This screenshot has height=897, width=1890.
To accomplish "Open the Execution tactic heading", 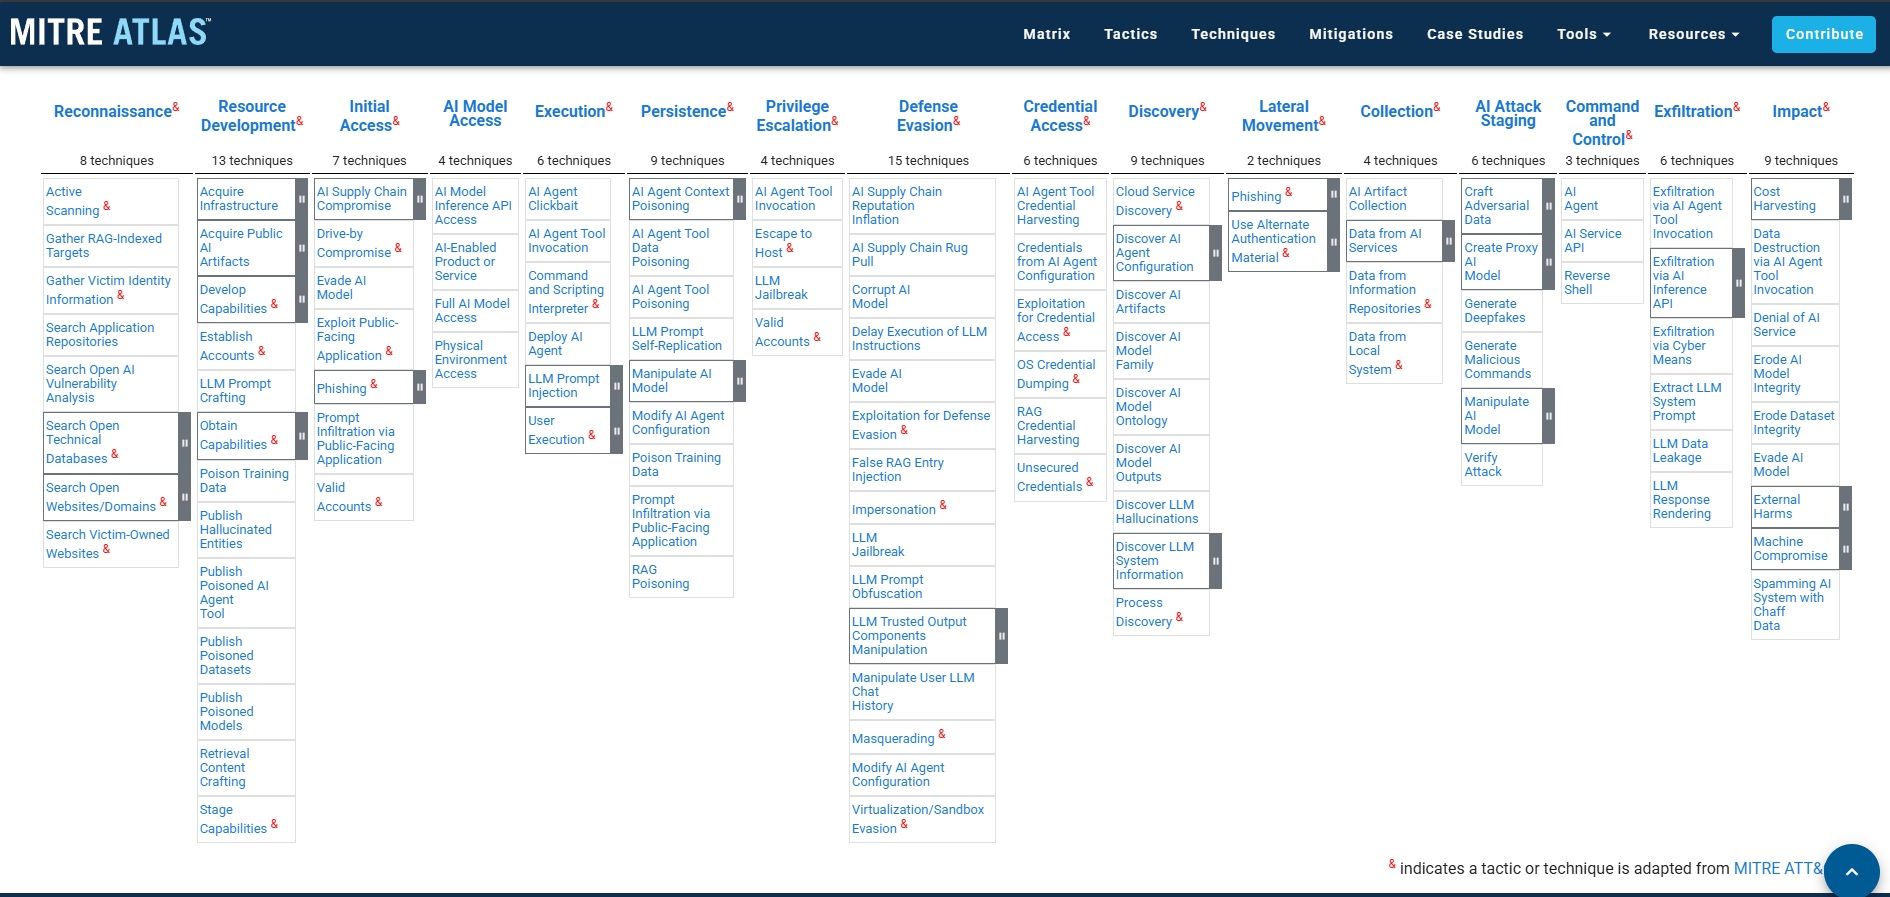I will coord(570,112).
